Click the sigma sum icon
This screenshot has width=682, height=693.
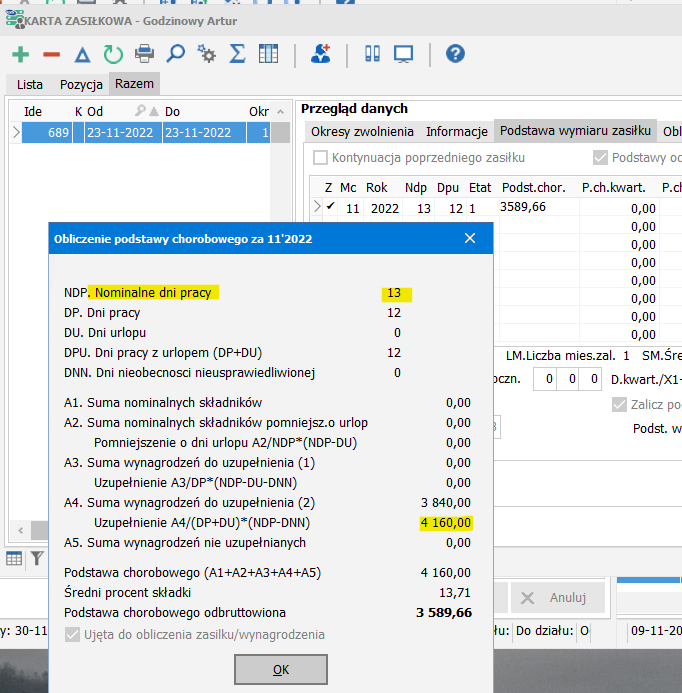coord(237,54)
